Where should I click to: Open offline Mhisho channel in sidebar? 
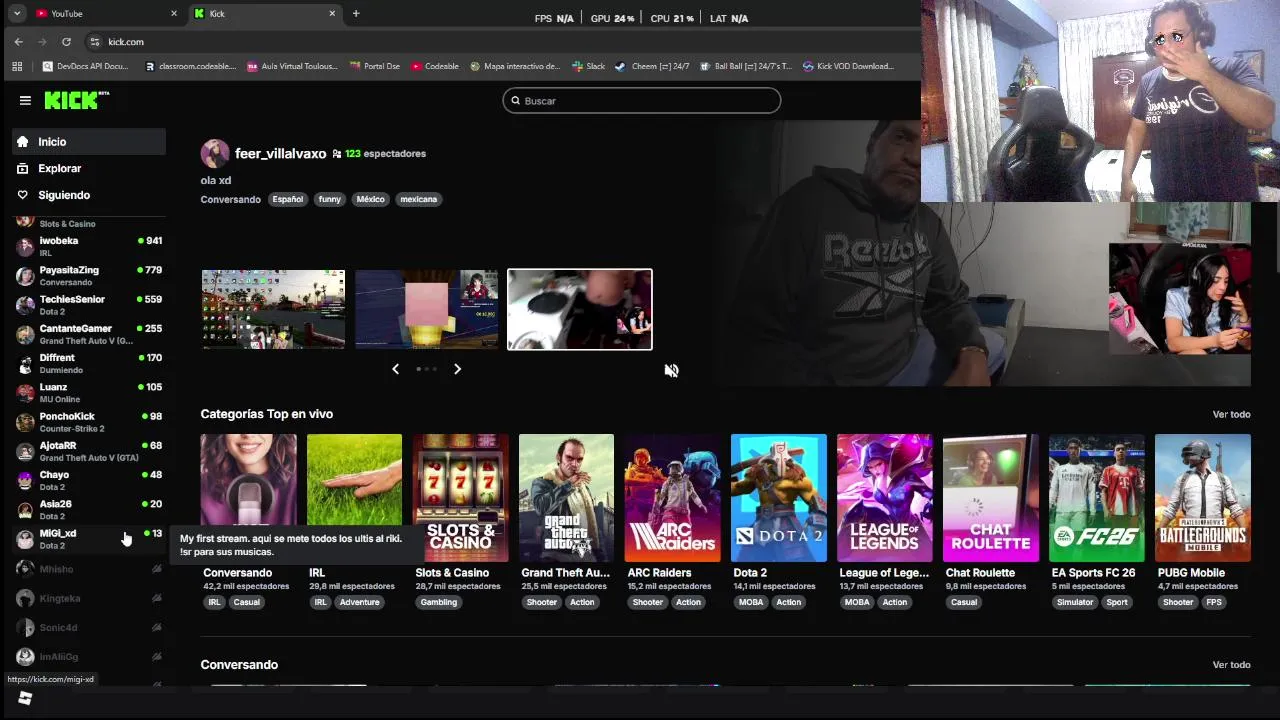click(x=88, y=569)
